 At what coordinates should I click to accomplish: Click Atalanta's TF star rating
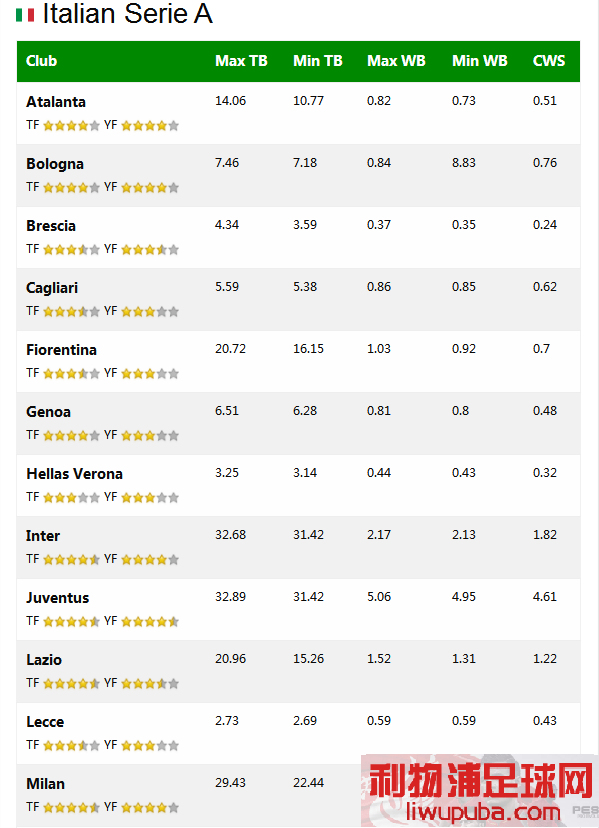(x=71, y=126)
